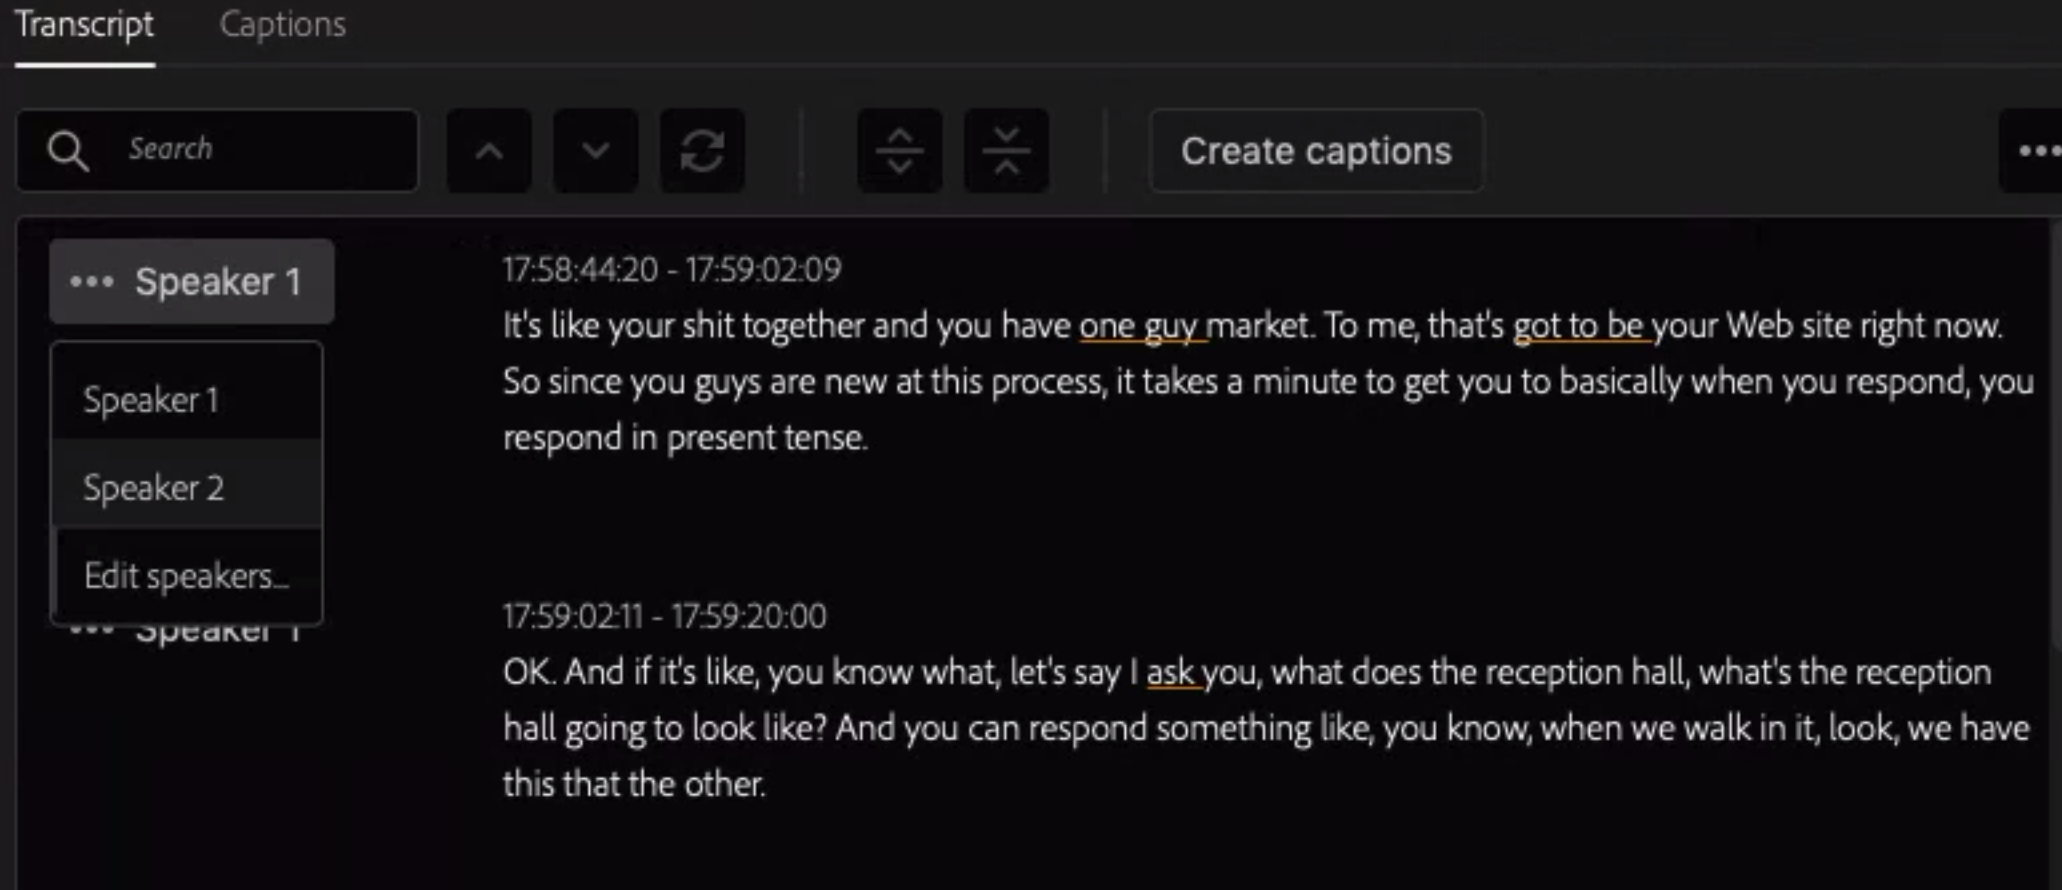The width and height of the screenshot is (2062, 890).
Task: Jump to next search result arrow
Action: (596, 151)
